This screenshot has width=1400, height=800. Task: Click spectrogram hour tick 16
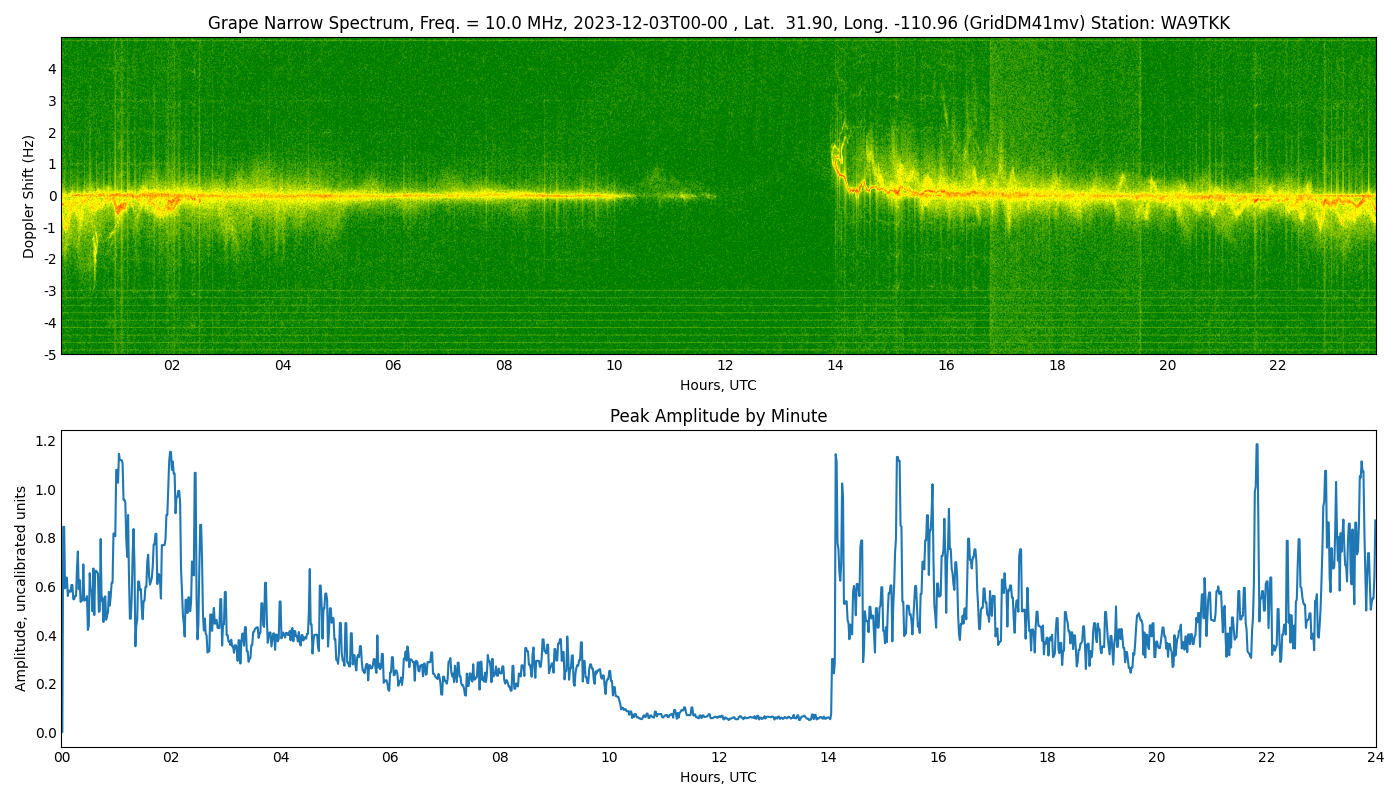tap(946, 366)
